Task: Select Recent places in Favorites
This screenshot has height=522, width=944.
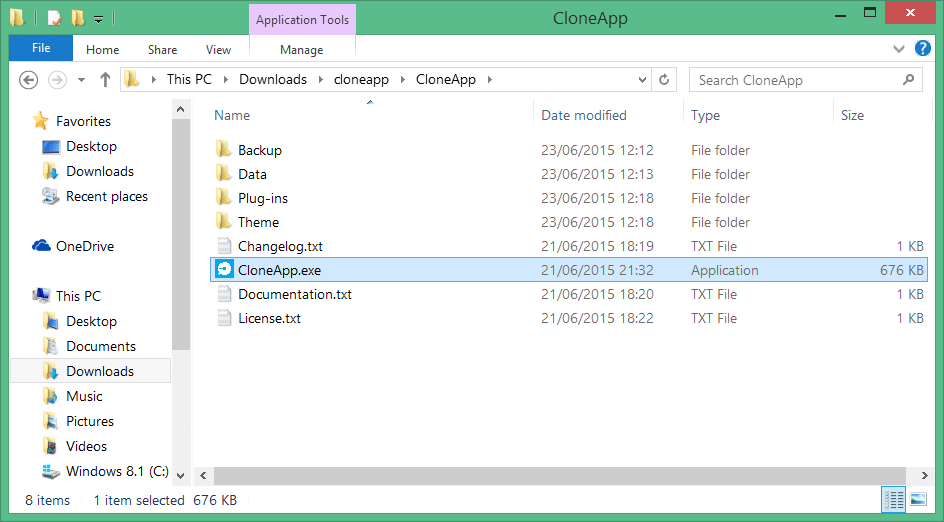Action: point(107,196)
